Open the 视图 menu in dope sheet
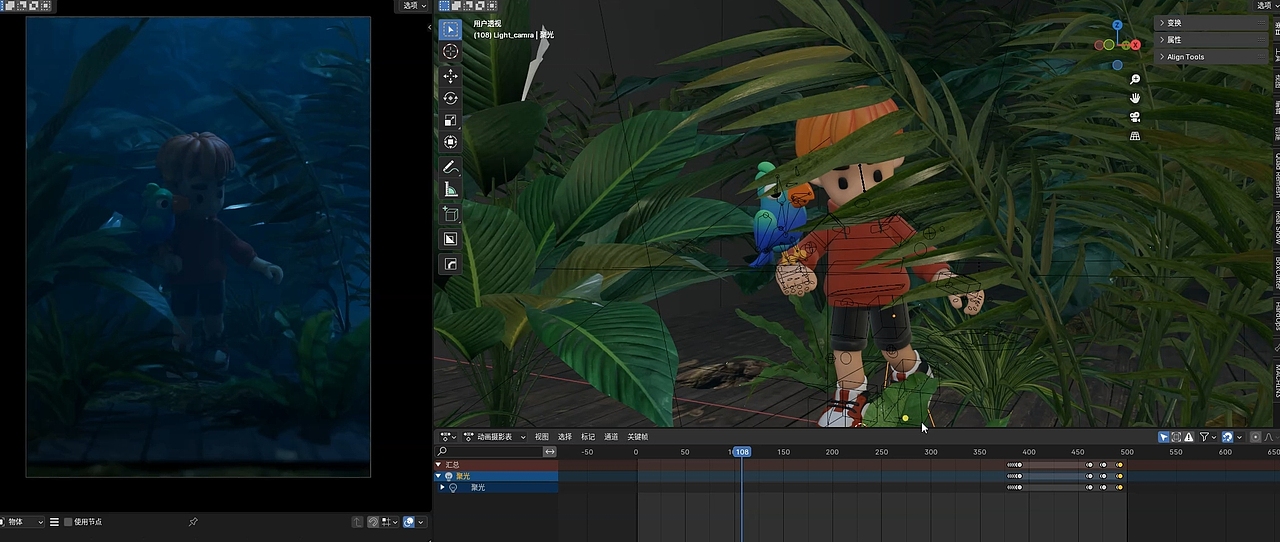The width and height of the screenshot is (1280, 542). tap(542, 437)
